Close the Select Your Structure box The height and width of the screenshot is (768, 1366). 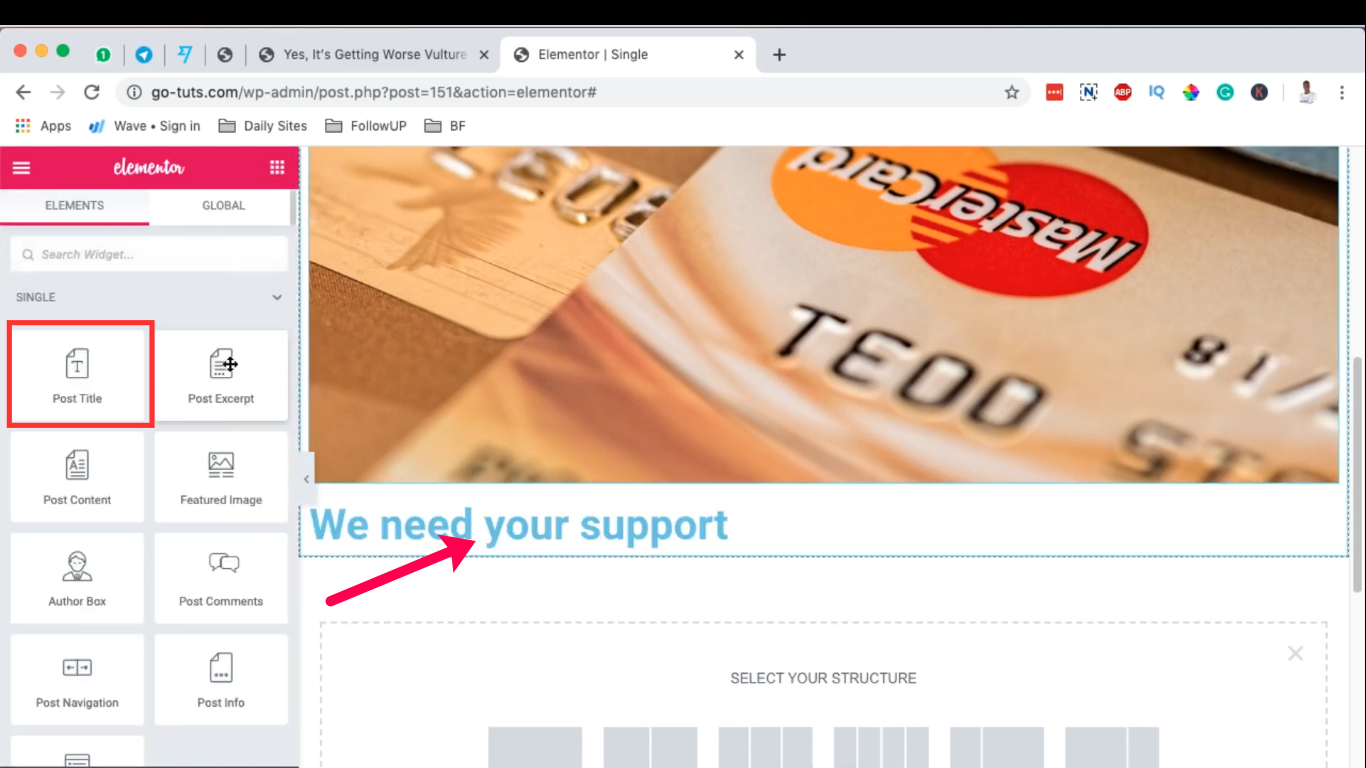[1295, 653]
